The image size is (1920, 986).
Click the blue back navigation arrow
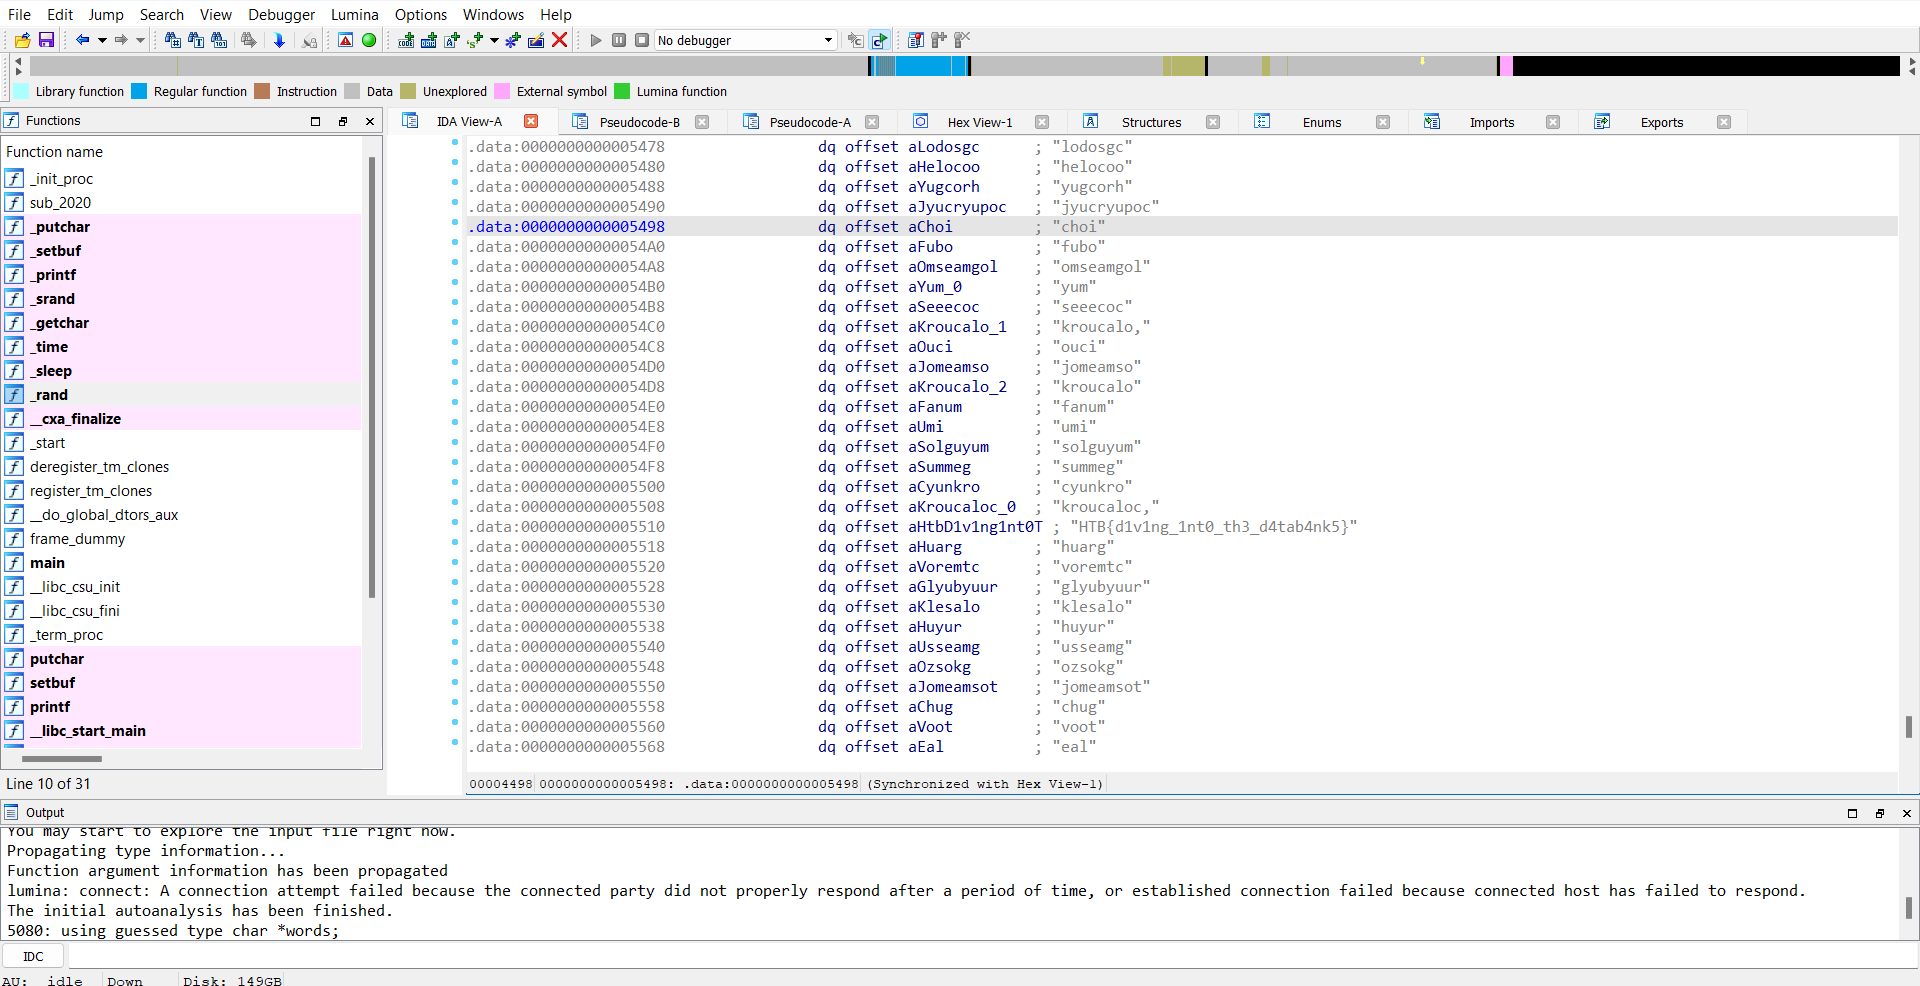[82, 40]
